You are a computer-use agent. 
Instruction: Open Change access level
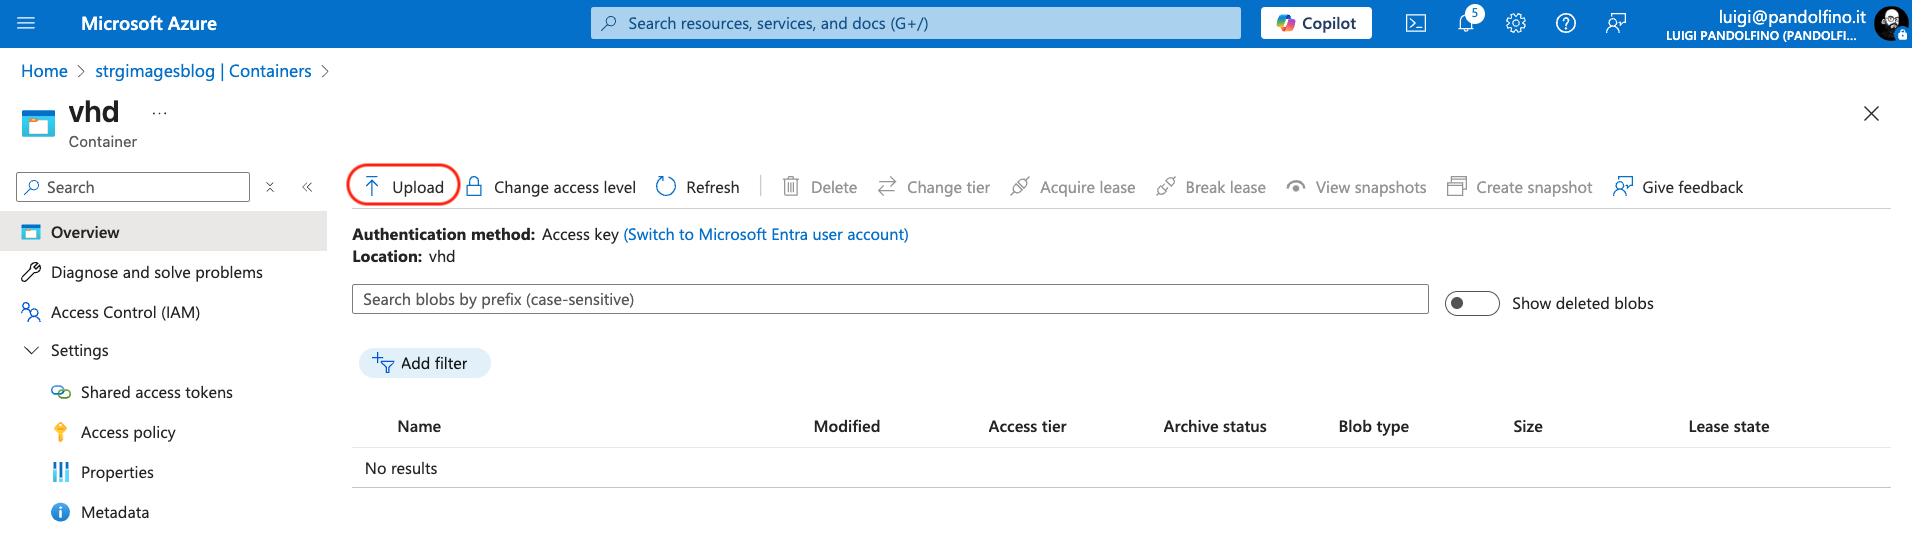[551, 187]
